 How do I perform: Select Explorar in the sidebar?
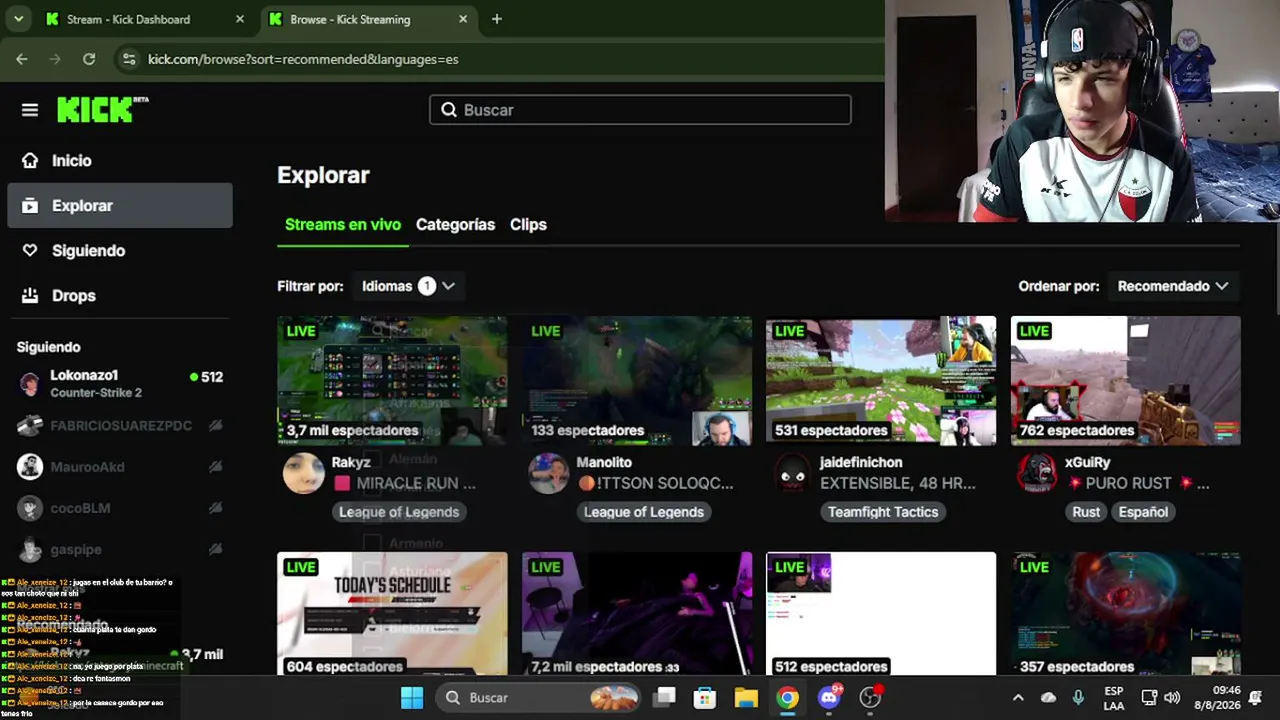coord(120,205)
